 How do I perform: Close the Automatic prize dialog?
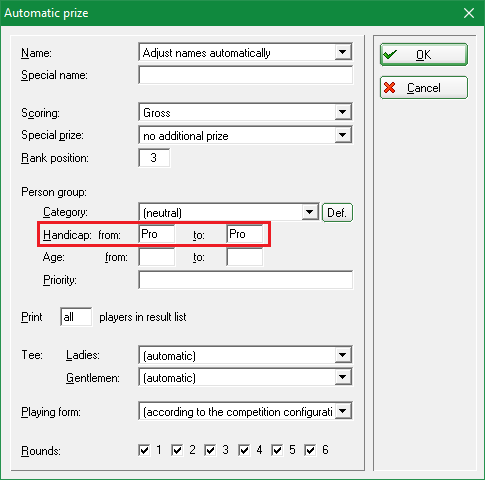tap(469, 13)
